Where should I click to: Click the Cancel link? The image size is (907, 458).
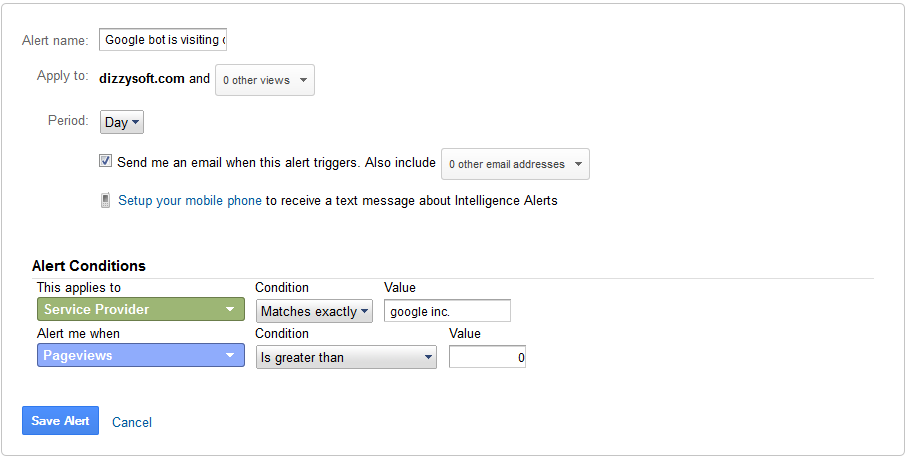point(132,422)
